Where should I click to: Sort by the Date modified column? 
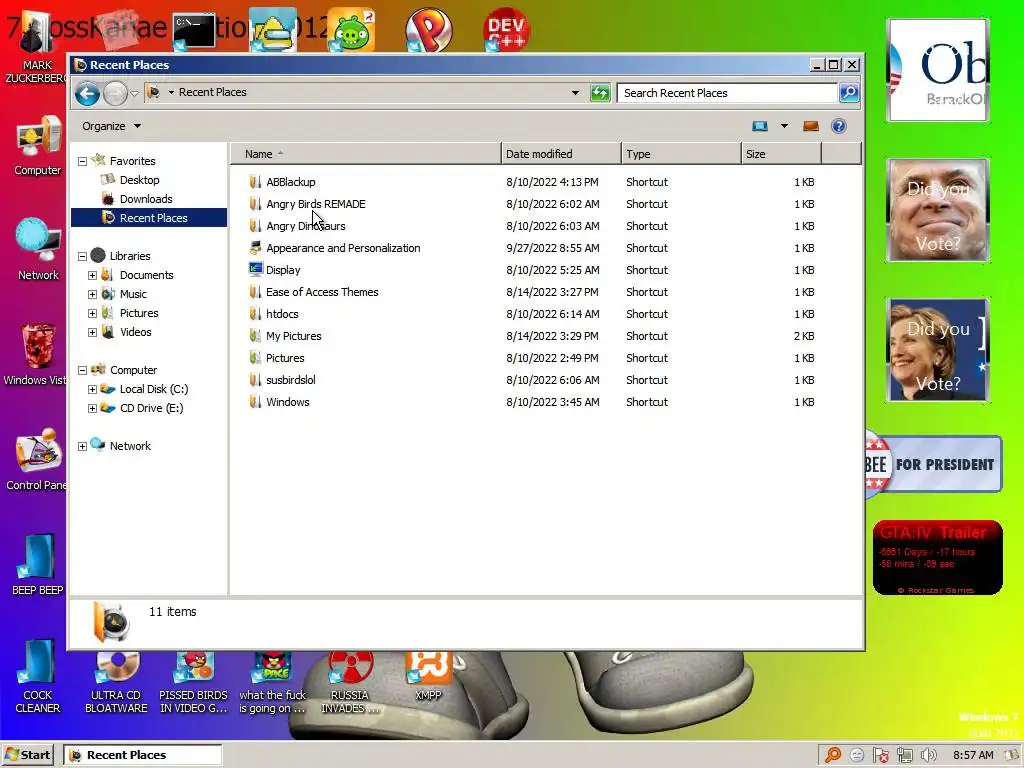[x=561, y=154]
